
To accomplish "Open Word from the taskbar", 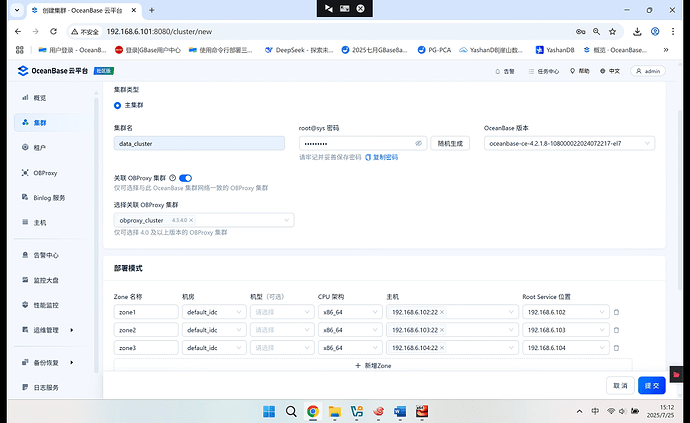I will [400, 411].
